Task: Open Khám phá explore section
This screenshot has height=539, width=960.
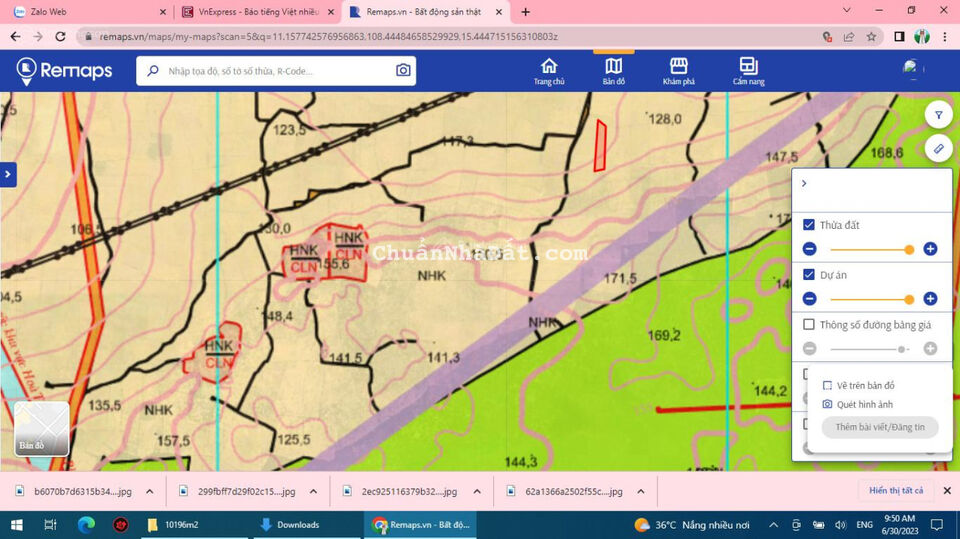Action: [x=678, y=71]
